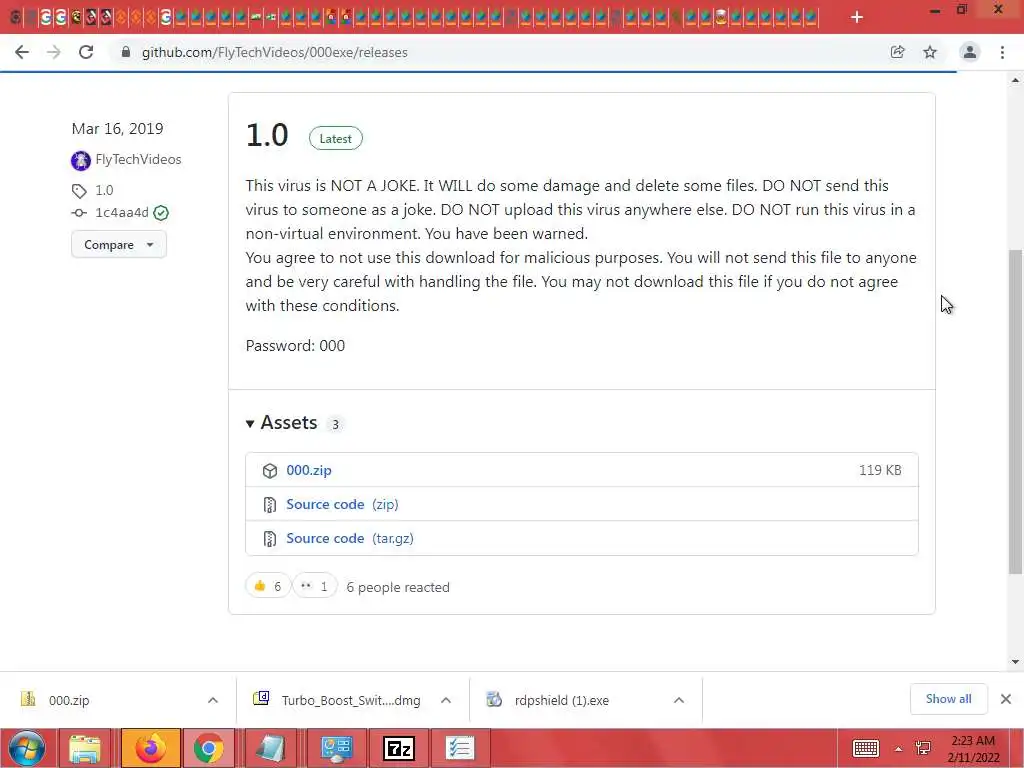Open the 1.0 tag link
This screenshot has height=768, width=1024.
click(x=104, y=190)
